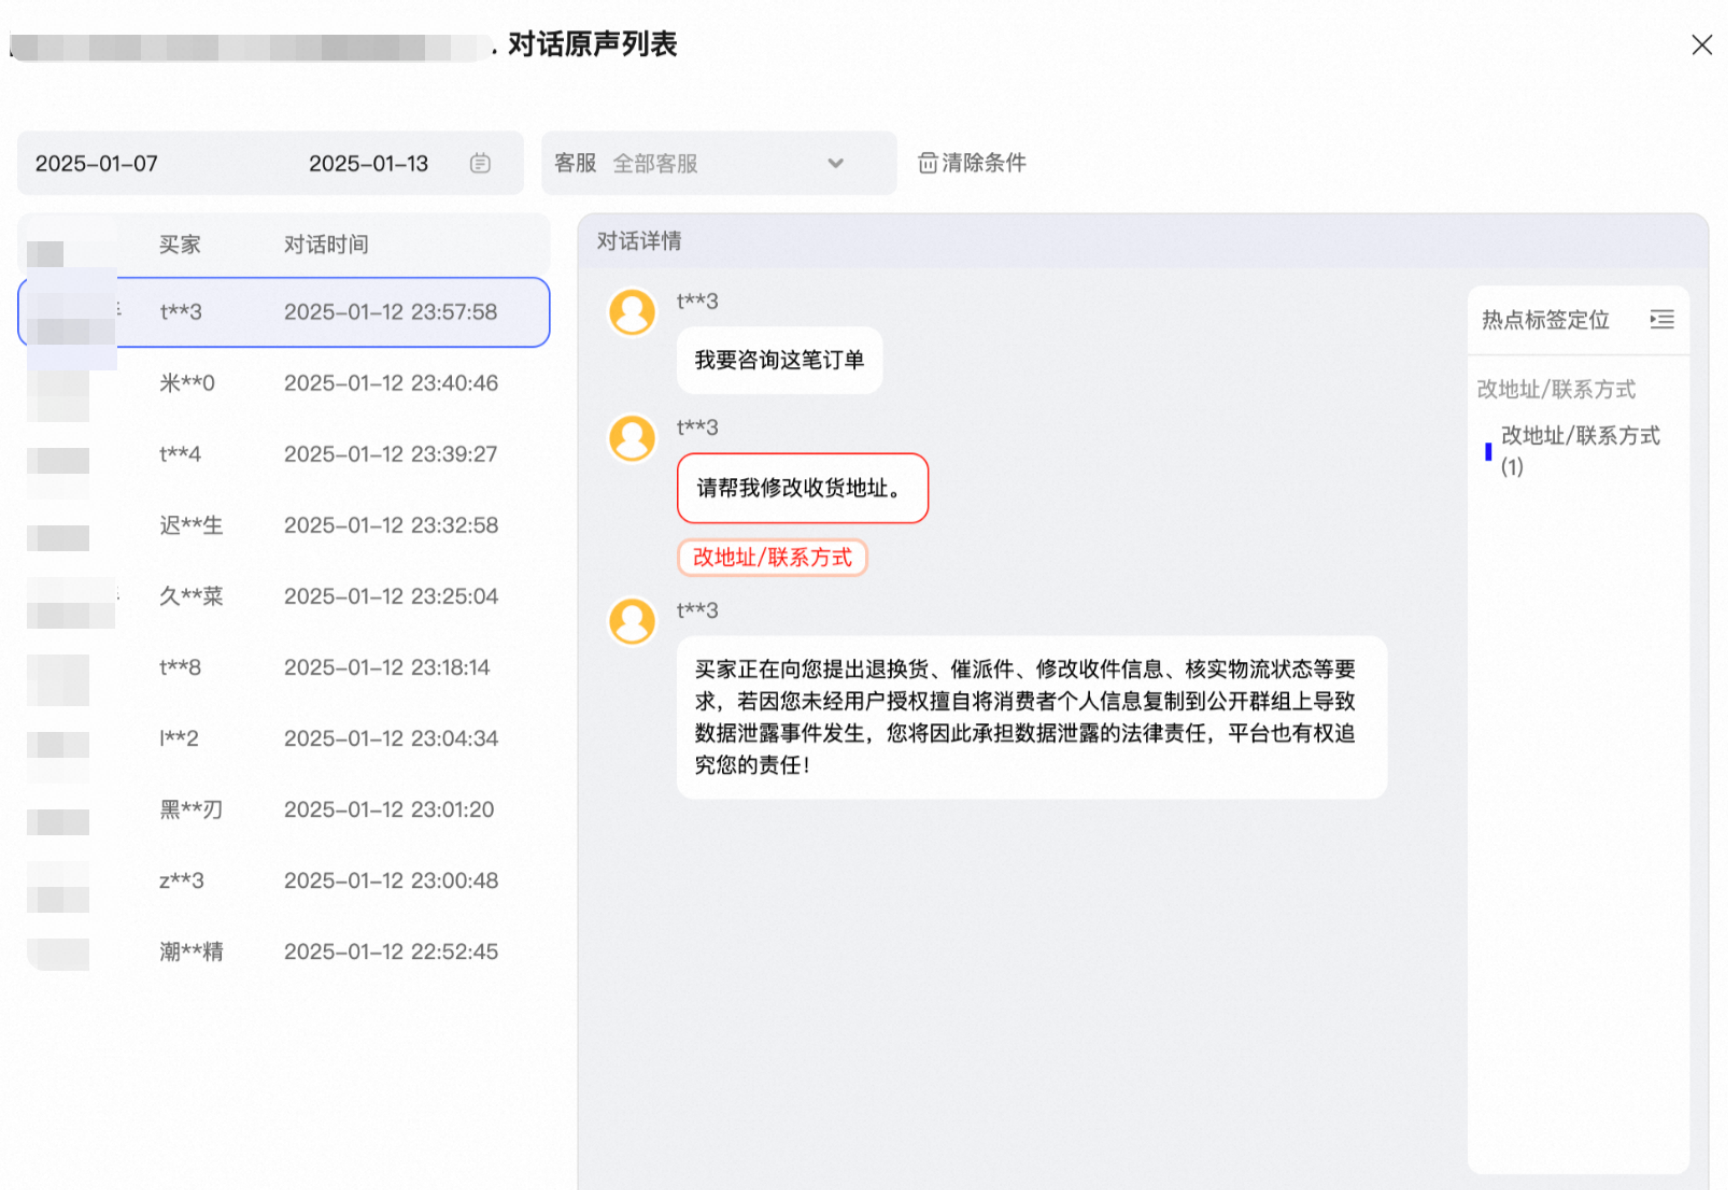
Task: Click avatar next to 请帮我修改收货地址 message
Action: 632,438
